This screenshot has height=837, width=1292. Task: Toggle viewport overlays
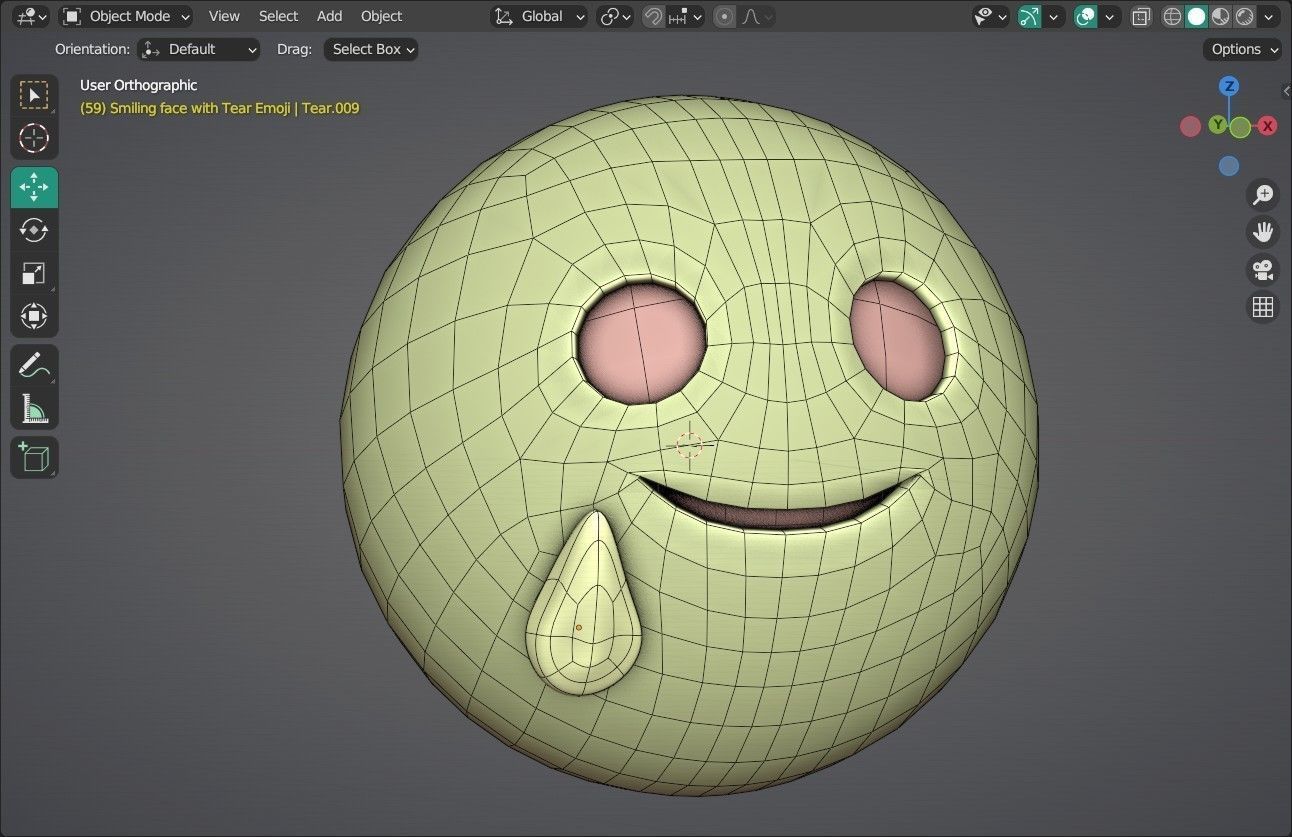(1085, 16)
